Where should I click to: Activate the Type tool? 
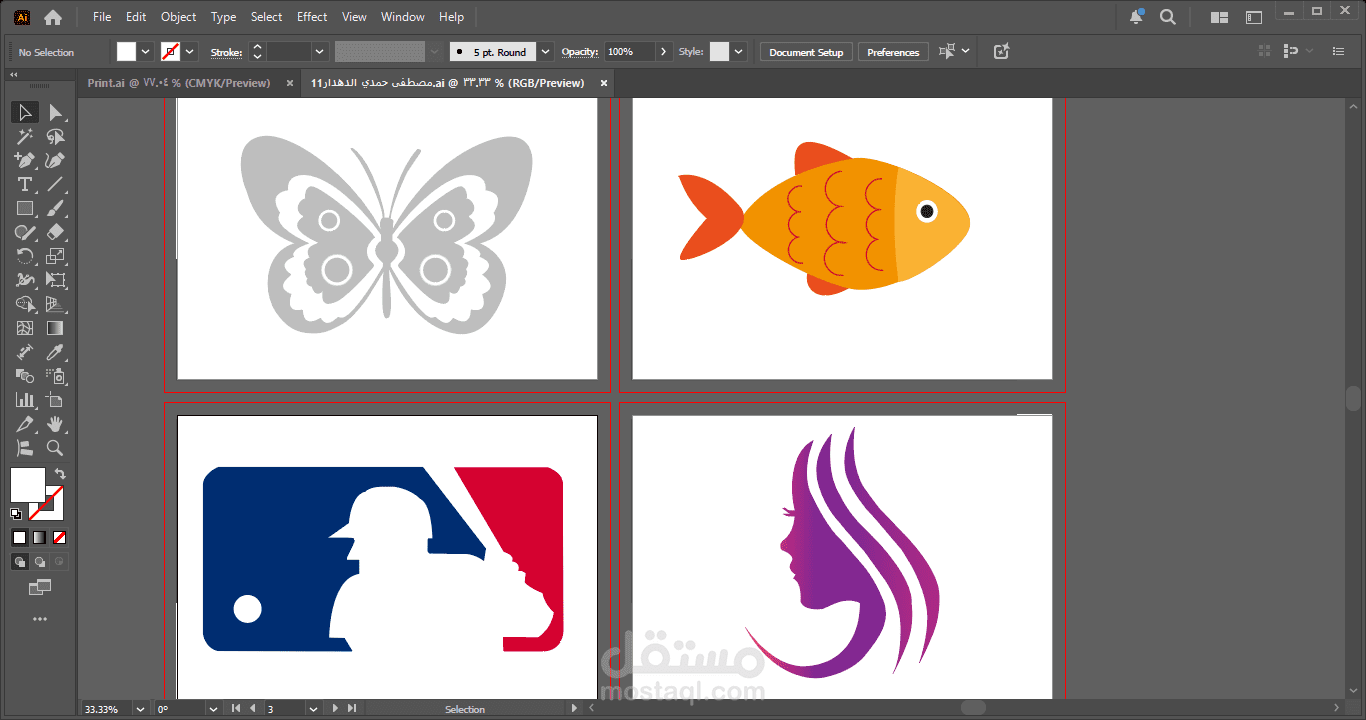(x=25, y=184)
